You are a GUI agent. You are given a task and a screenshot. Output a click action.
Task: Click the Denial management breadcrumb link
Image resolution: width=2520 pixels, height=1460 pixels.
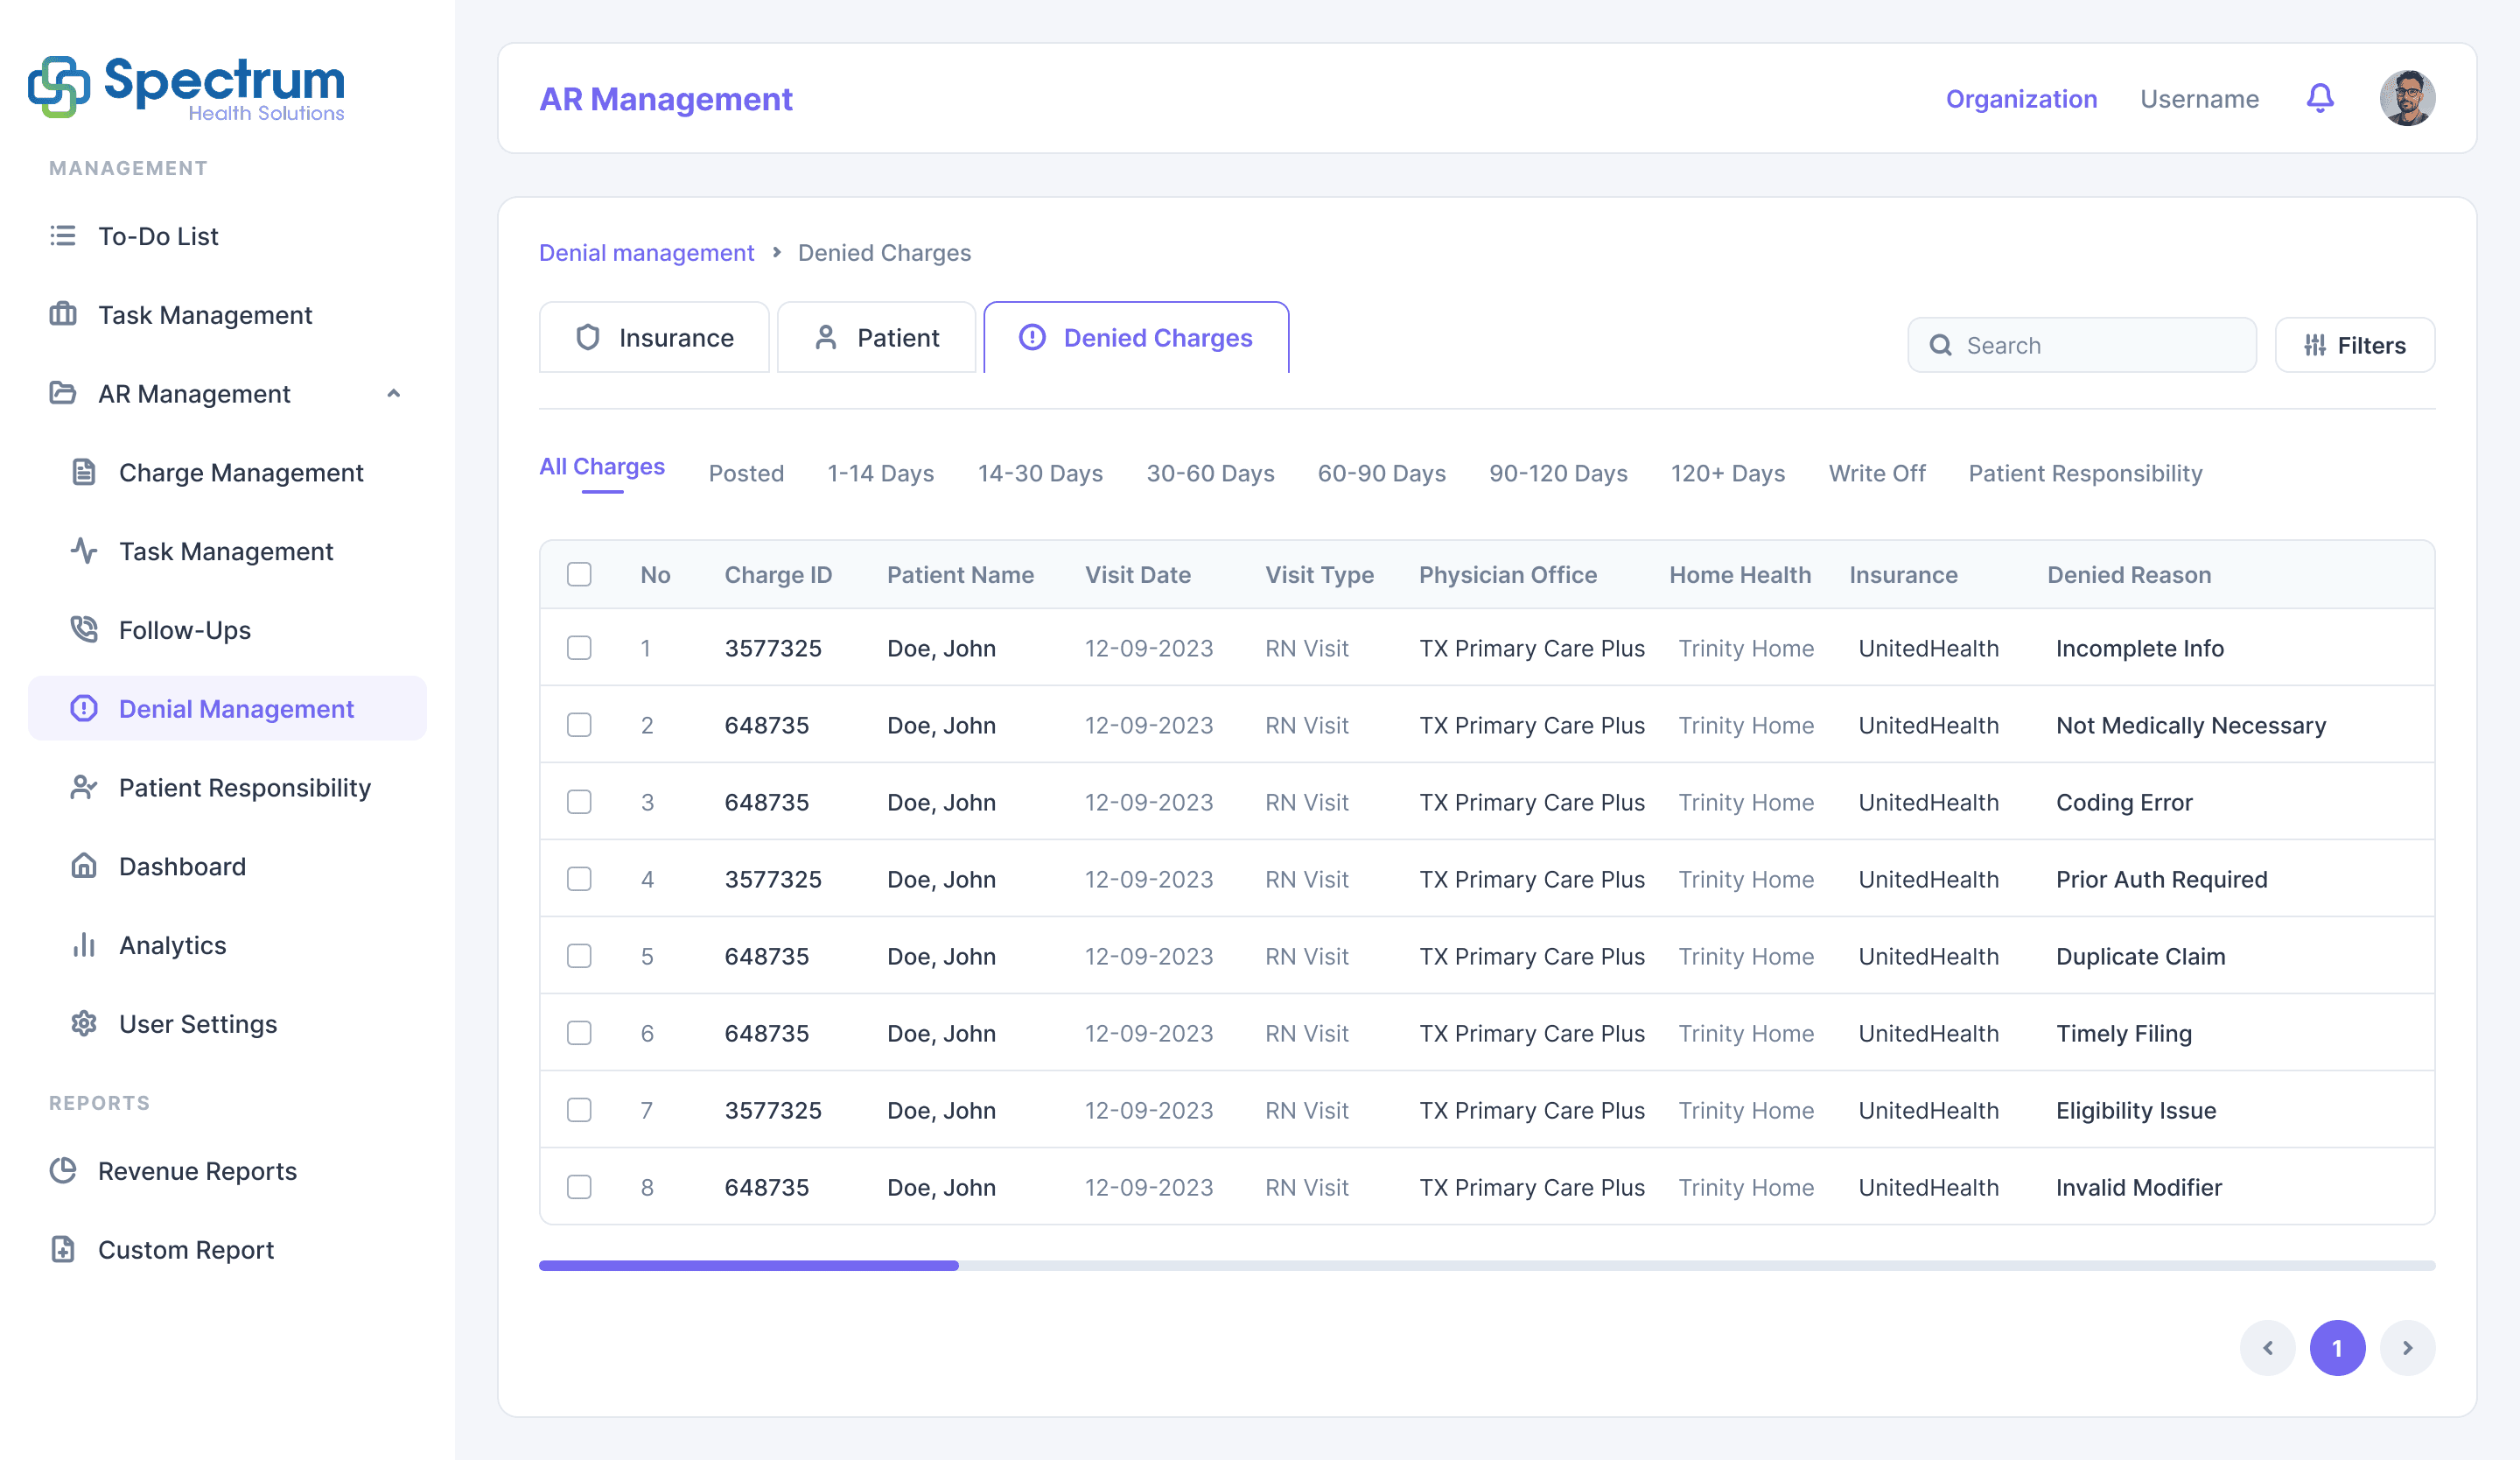646,252
